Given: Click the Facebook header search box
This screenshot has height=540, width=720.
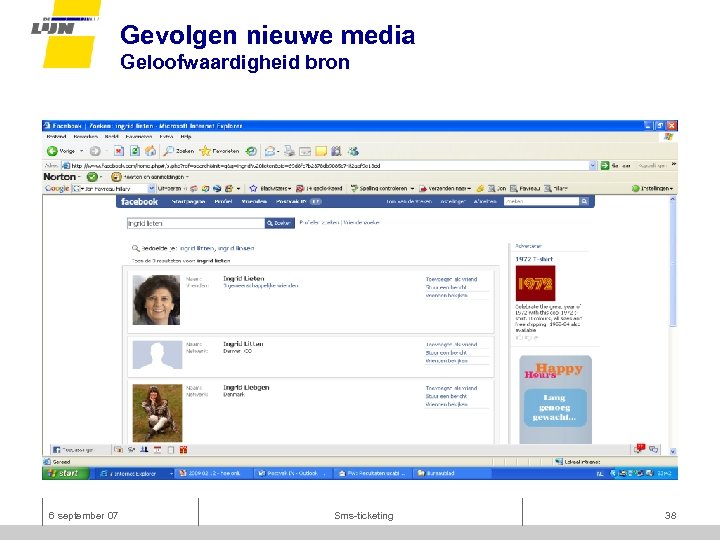Looking at the screenshot, I should 541,201.
